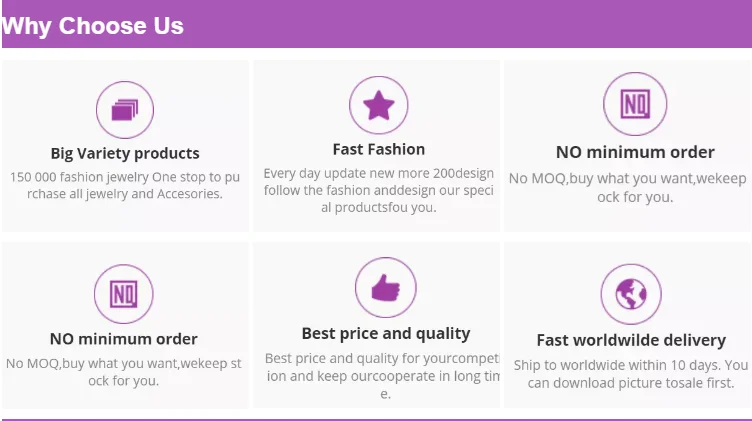Click the purple divider line below the cards

tap(376, 419)
